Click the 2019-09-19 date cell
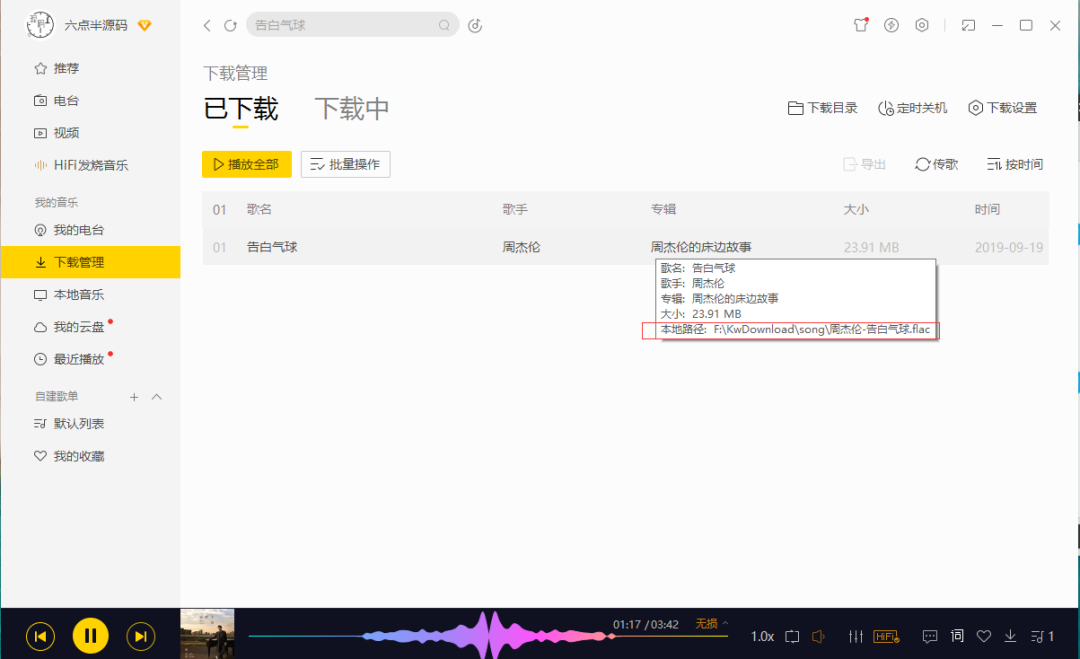 pyautogui.click(x=1008, y=247)
